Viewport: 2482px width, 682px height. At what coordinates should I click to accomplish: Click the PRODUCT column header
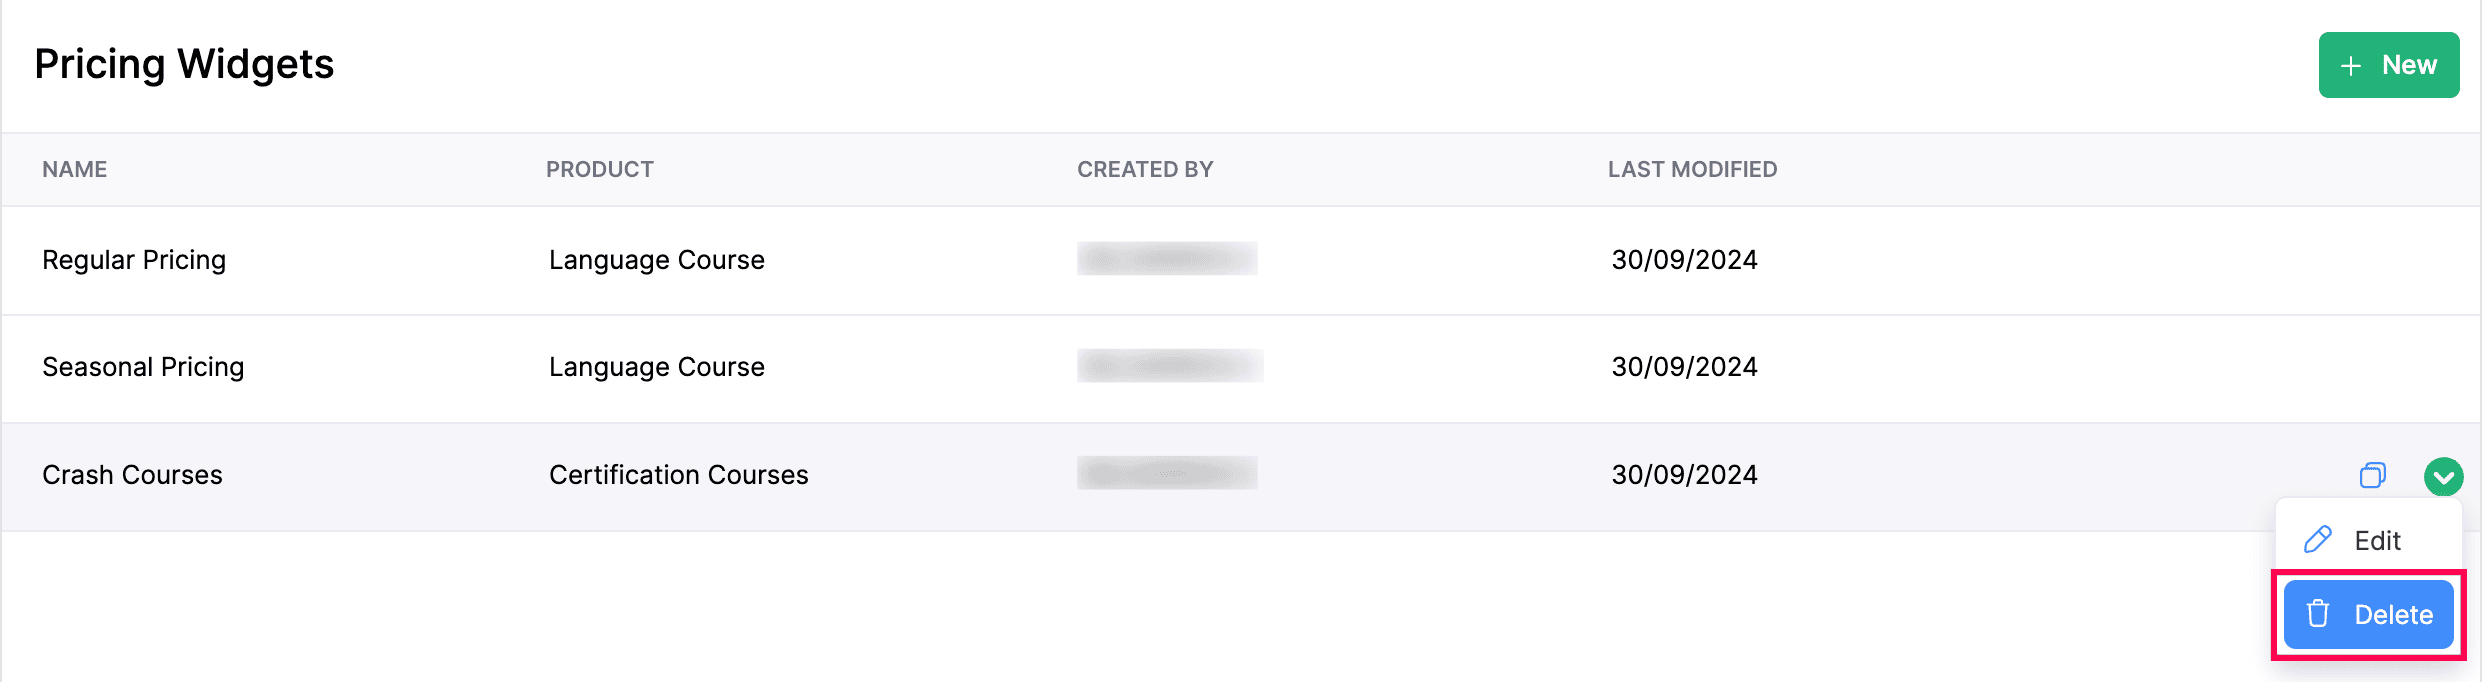point(599,170)
